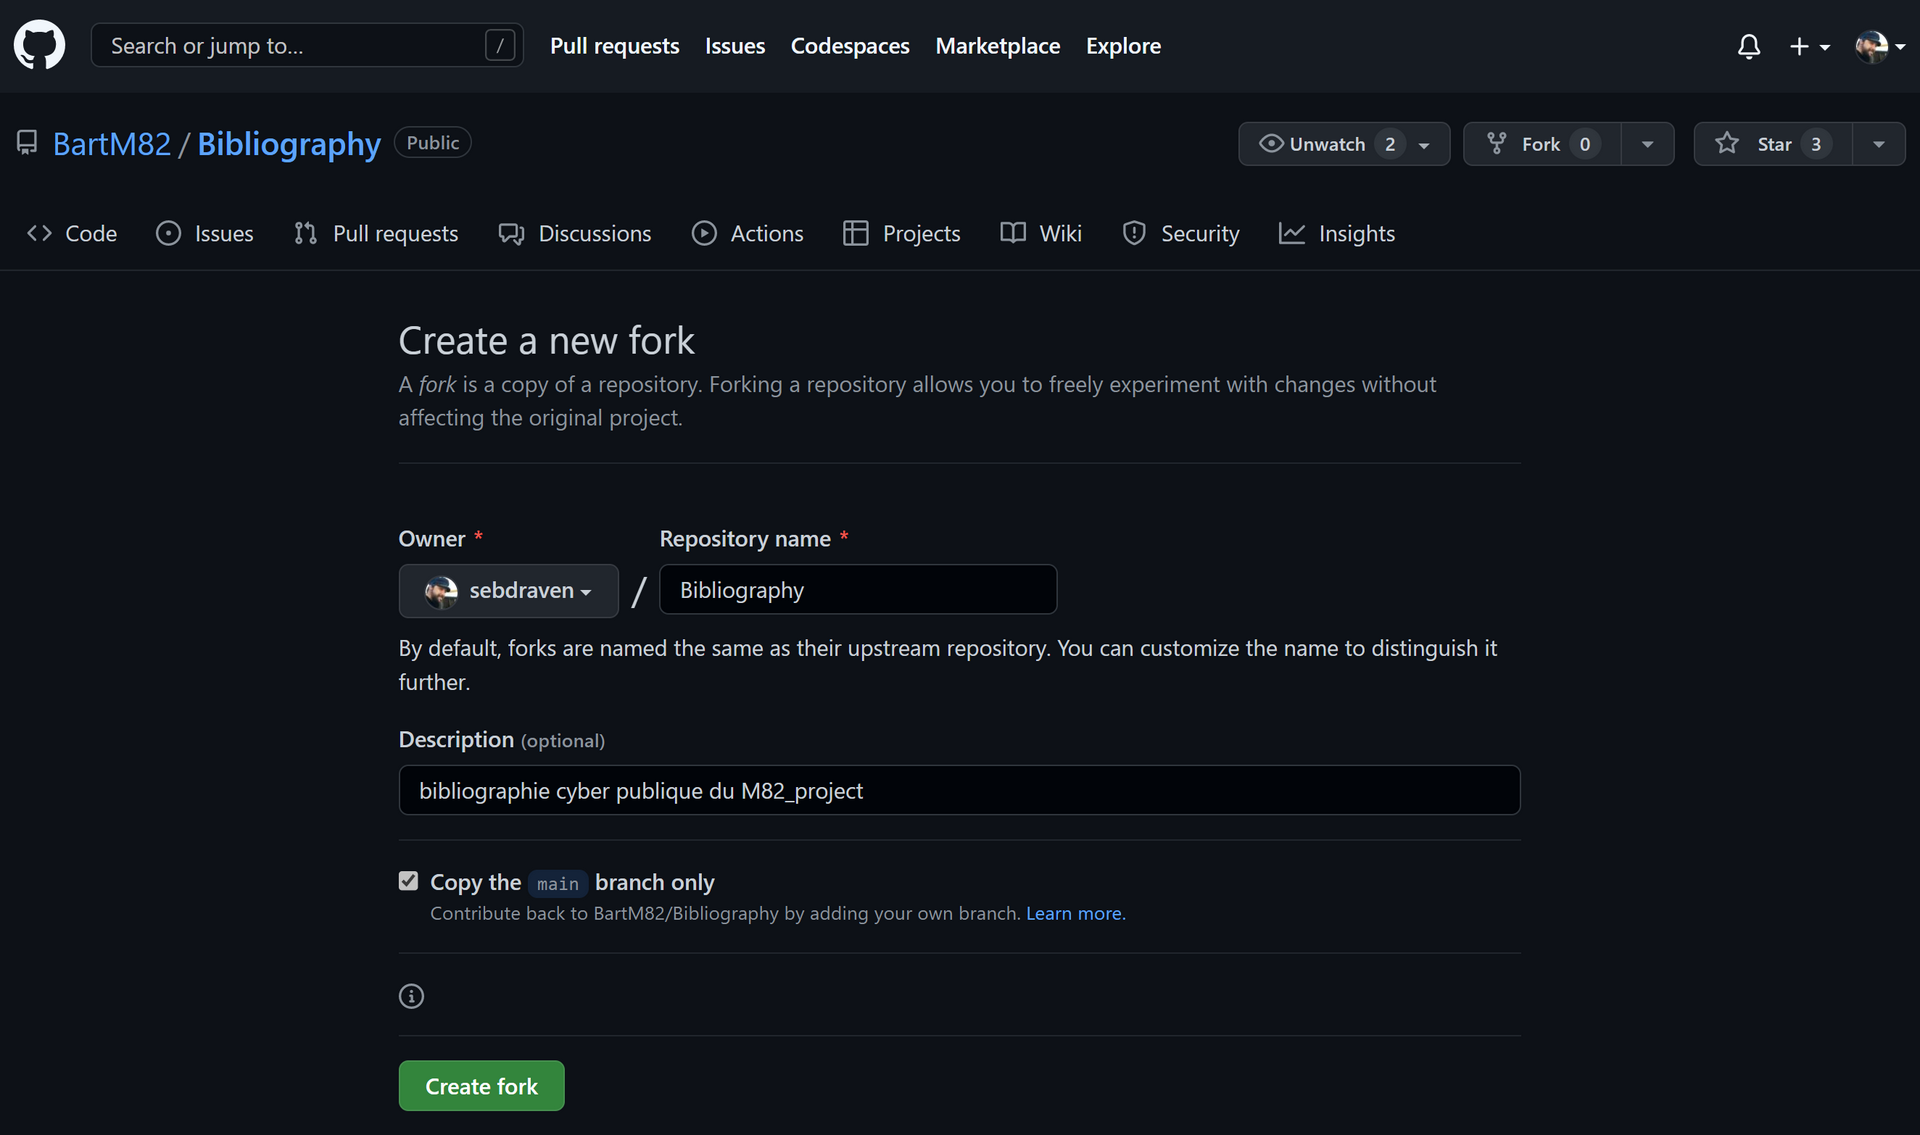This screenshot has width=1920, height=1135.
Task: Open the Star lists dropdown arrow
Action: click(1878, 144)
